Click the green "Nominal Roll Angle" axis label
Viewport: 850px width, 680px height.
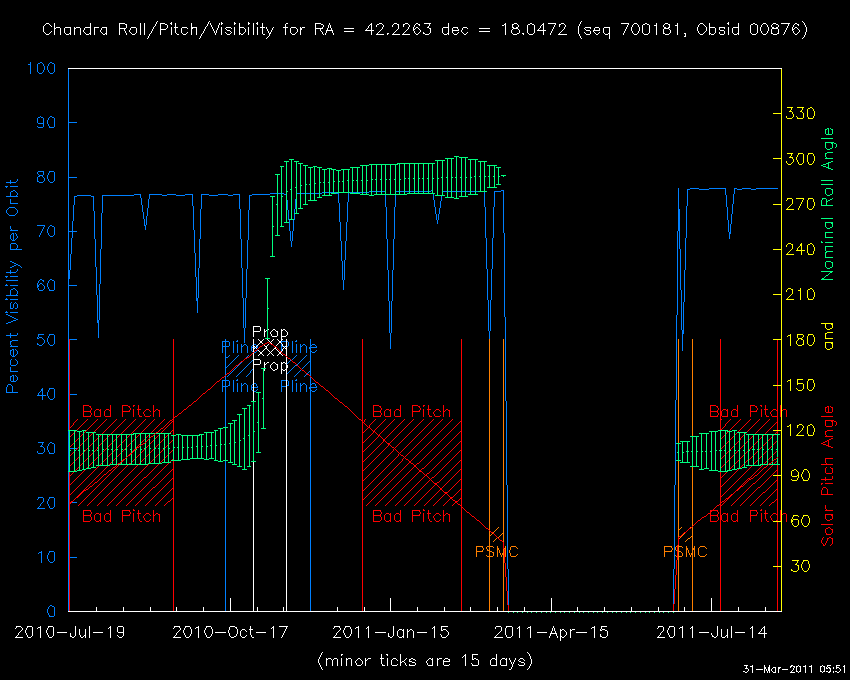click(827, 204)
